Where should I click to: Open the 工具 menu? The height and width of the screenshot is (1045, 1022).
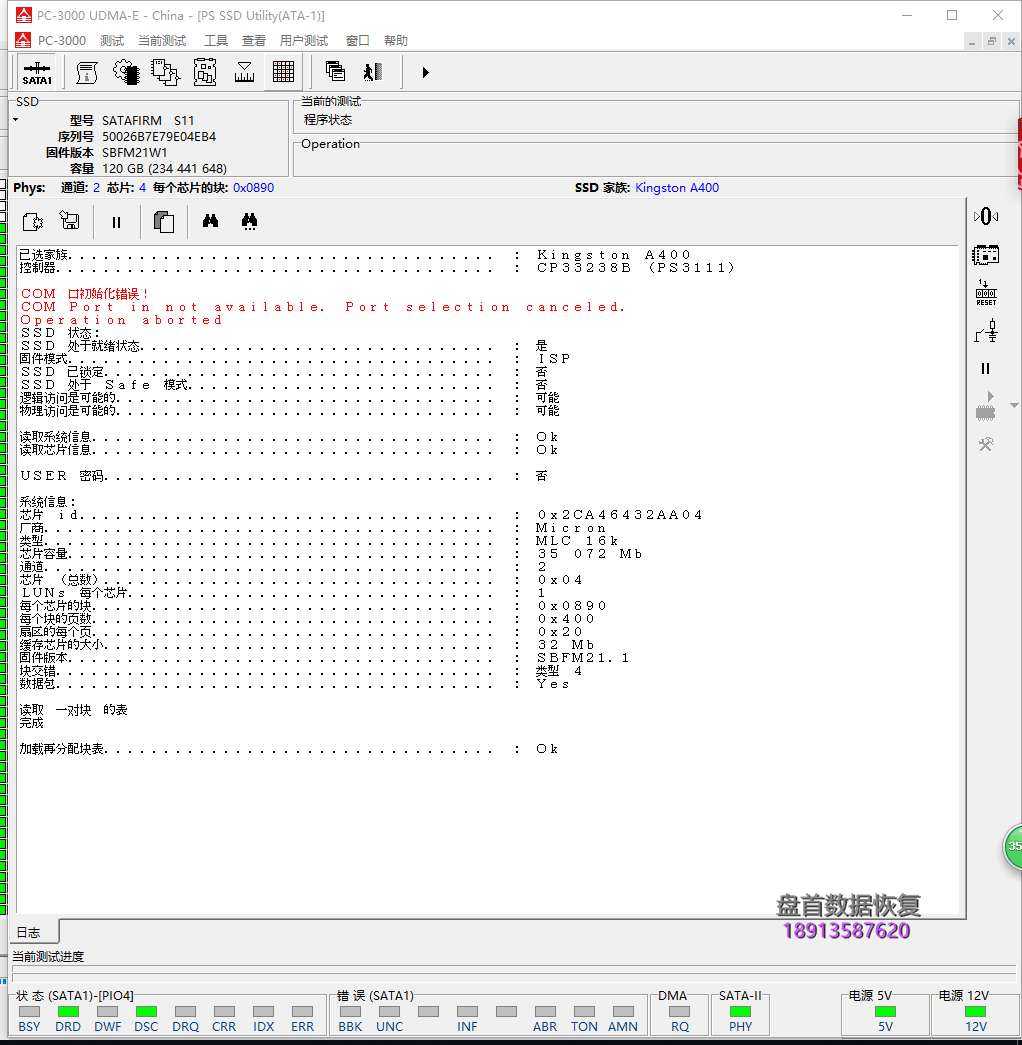tap(215, 41)
